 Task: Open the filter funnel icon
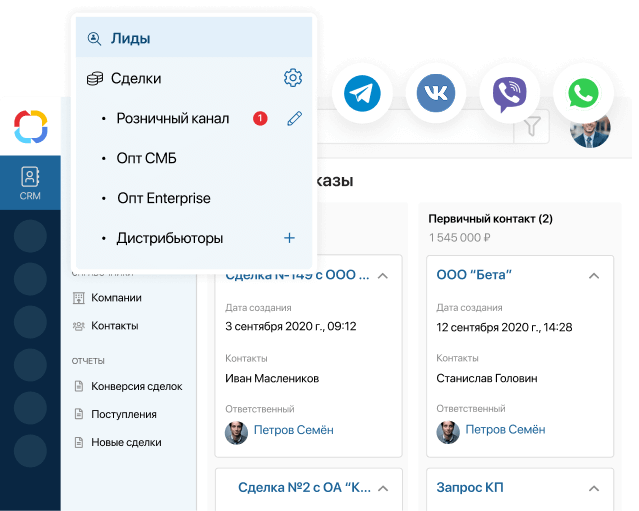[x=534, y=126]
